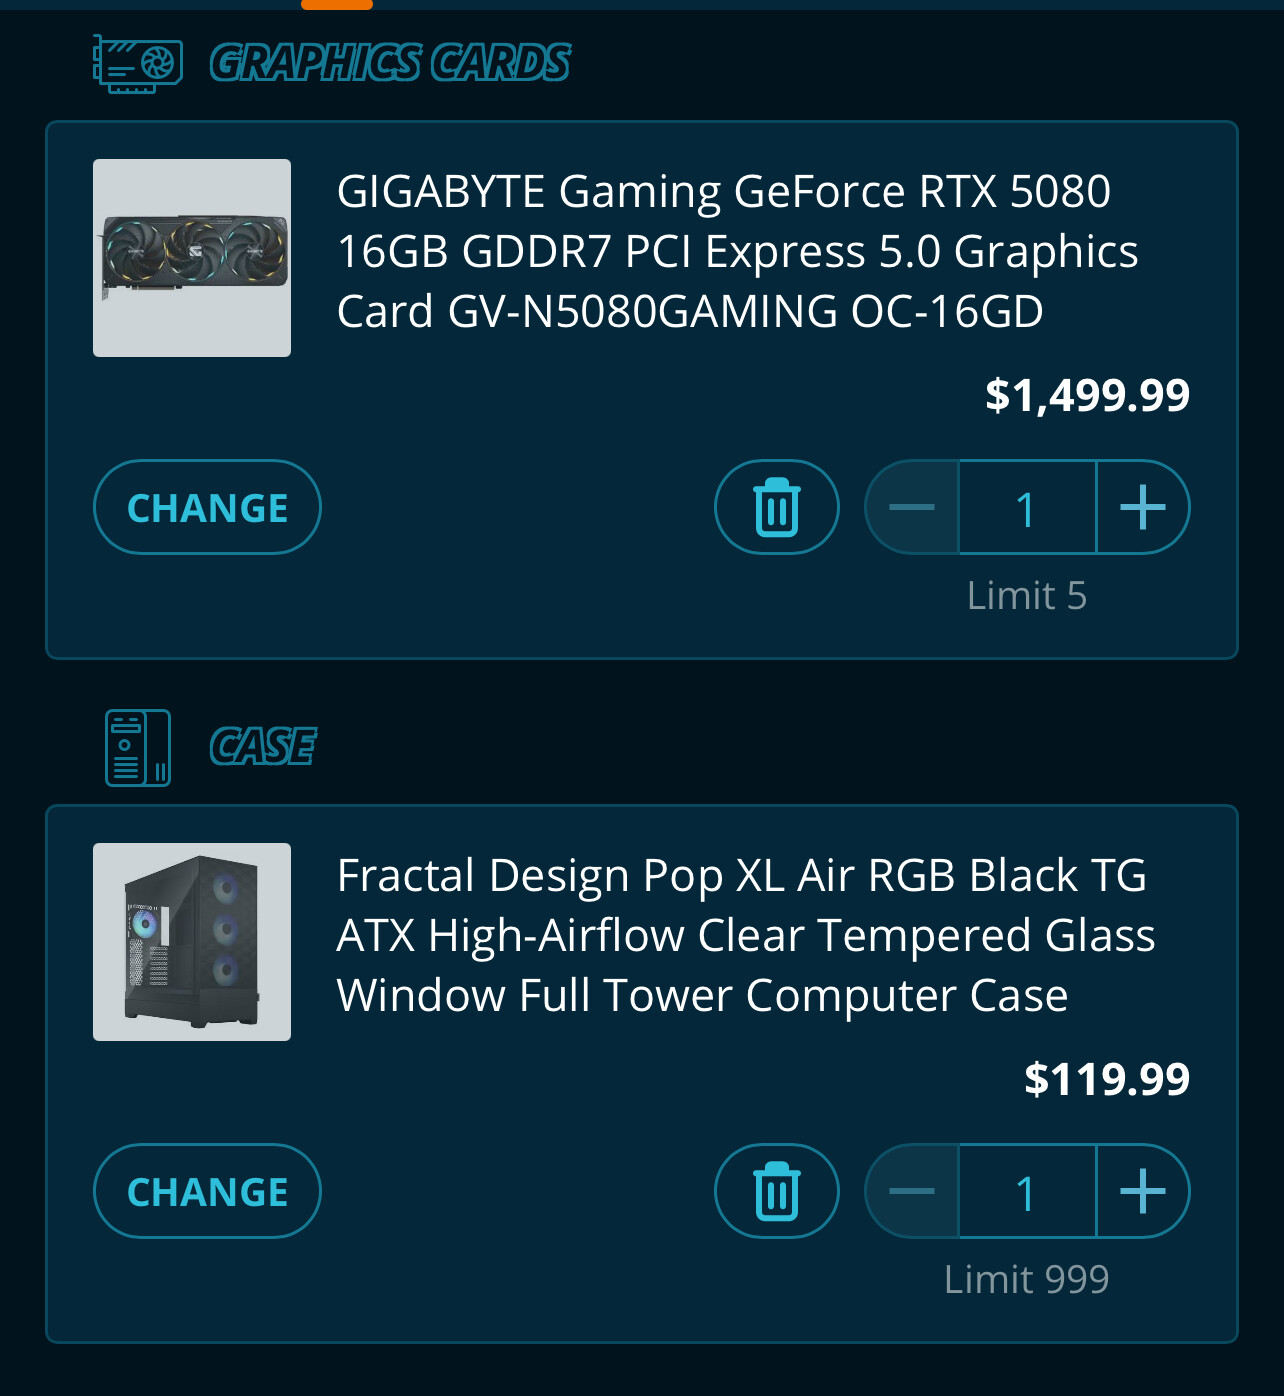
Task: Open the GIGABYTE graphics card thumbnail
Action: (192, 258)
